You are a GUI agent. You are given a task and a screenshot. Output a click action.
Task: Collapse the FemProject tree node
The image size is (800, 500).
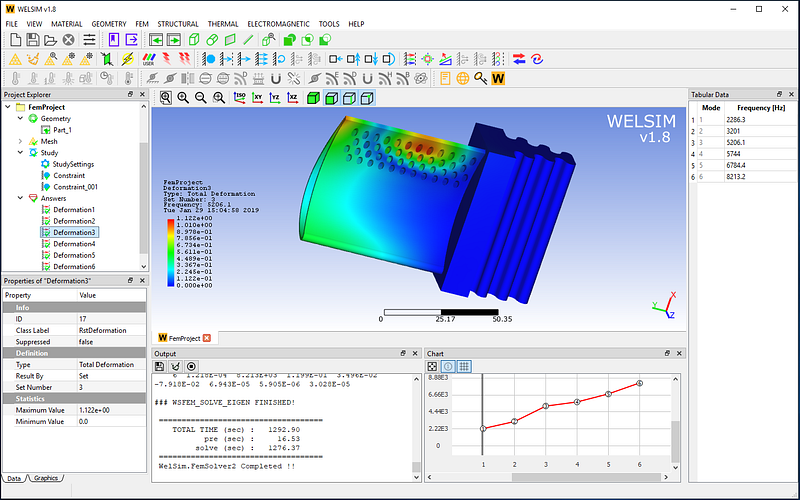[8, 107]
